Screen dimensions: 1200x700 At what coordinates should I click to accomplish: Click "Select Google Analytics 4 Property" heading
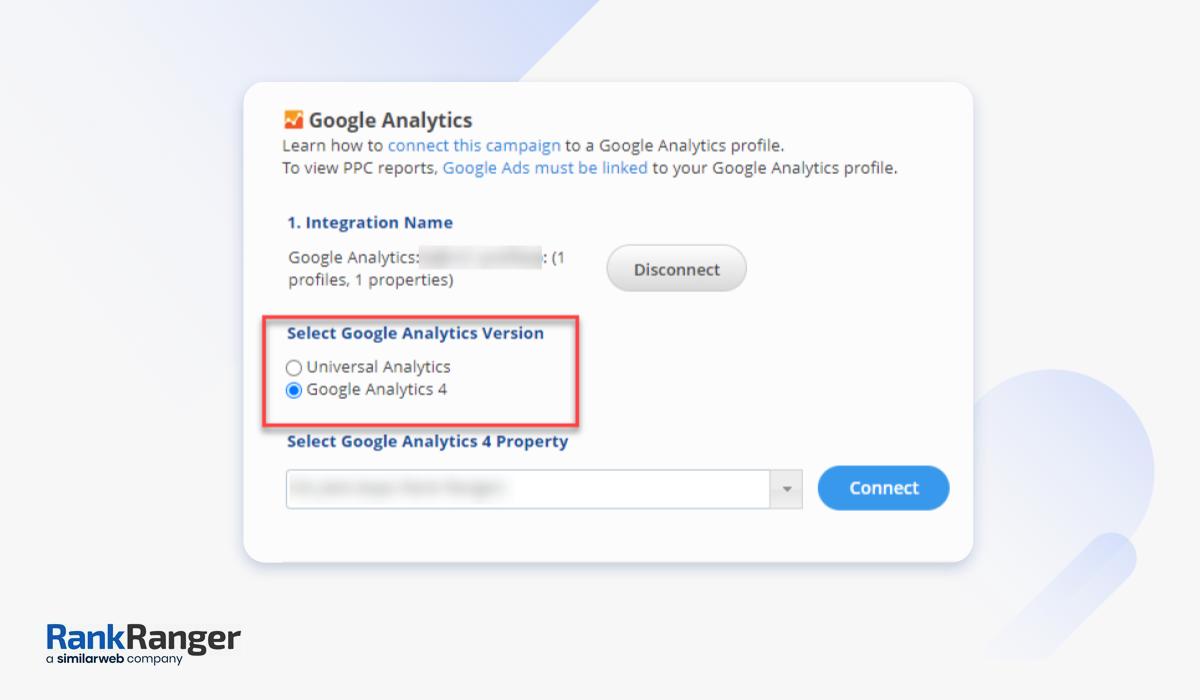point(427,441)
